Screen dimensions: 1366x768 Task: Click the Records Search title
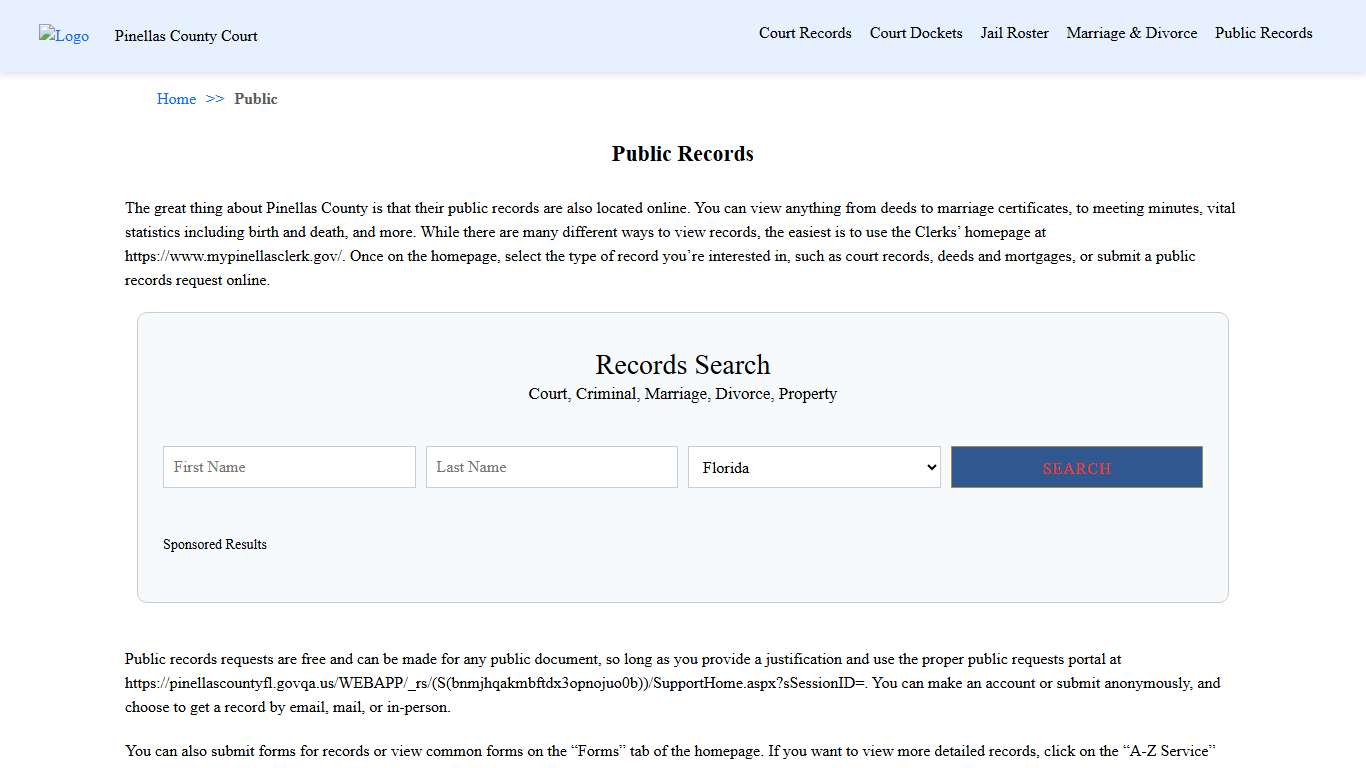(682, 365)
